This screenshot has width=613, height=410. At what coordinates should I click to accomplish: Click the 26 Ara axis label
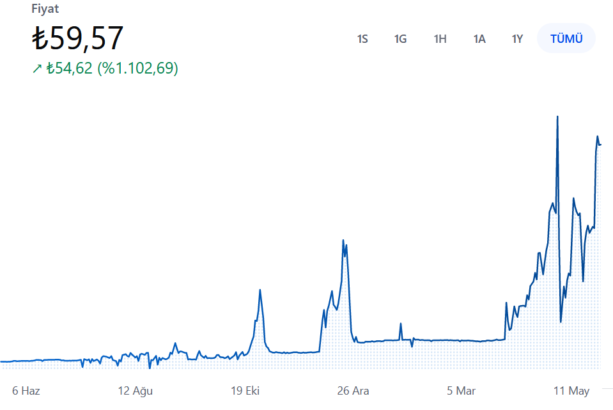tap(354, 390)
